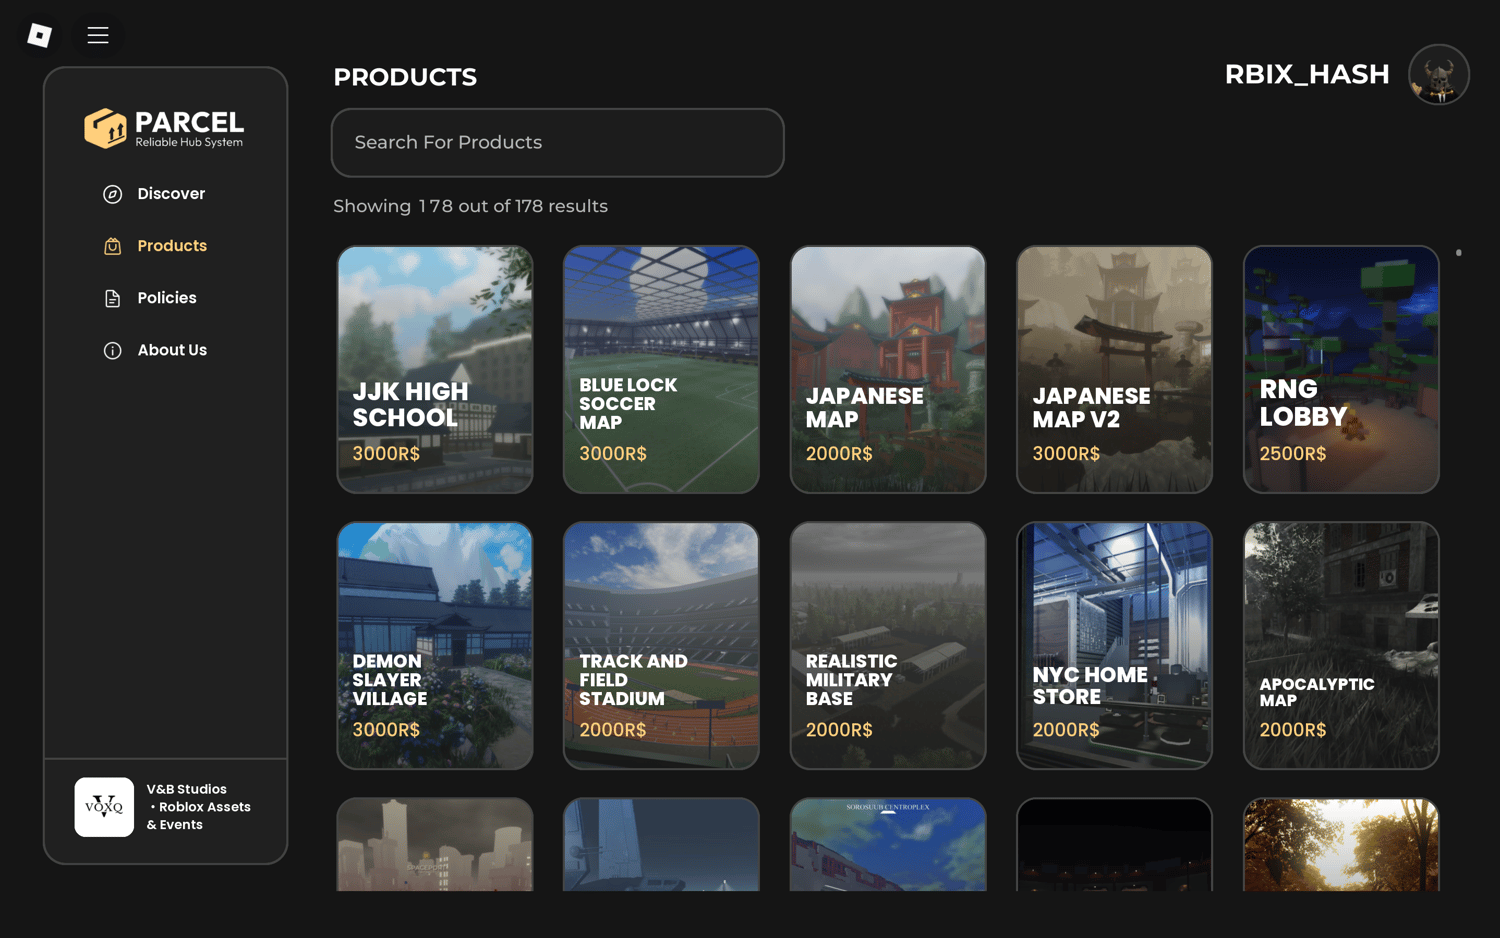1500x938 pixels.
Task: Select the NYC Home Store card
Action: point(1114,645)
